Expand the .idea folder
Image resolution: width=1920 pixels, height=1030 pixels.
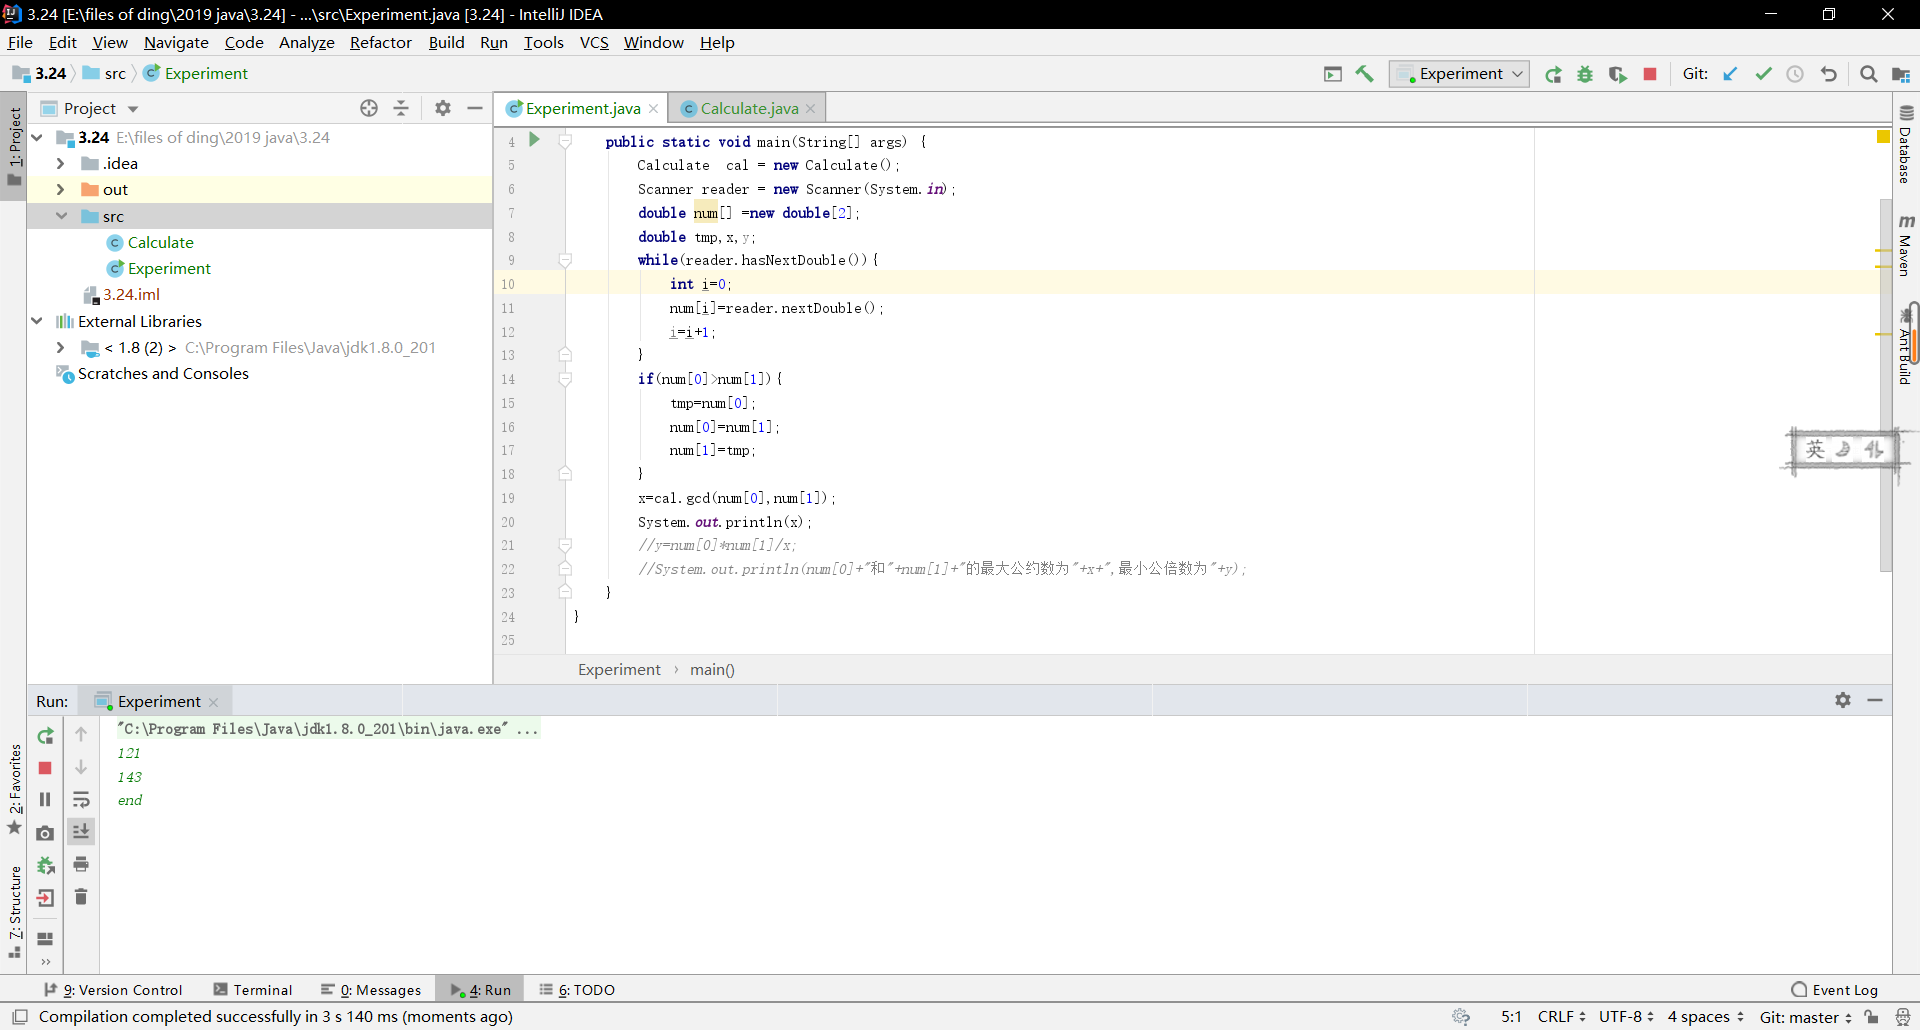pos(60,163)
